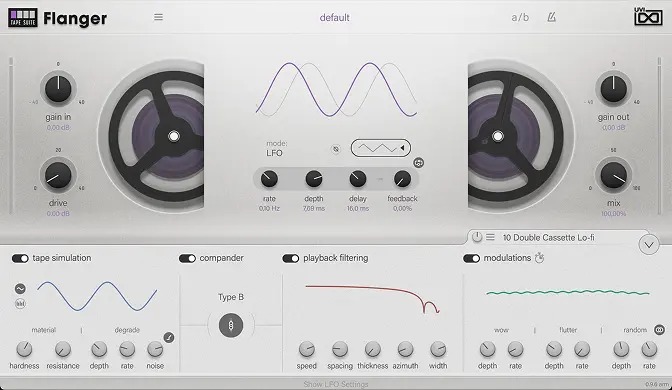Click the drive 0.00 dB value
Image resolution: width=672 pixels, height=390 pixels.
coord(58,213)
